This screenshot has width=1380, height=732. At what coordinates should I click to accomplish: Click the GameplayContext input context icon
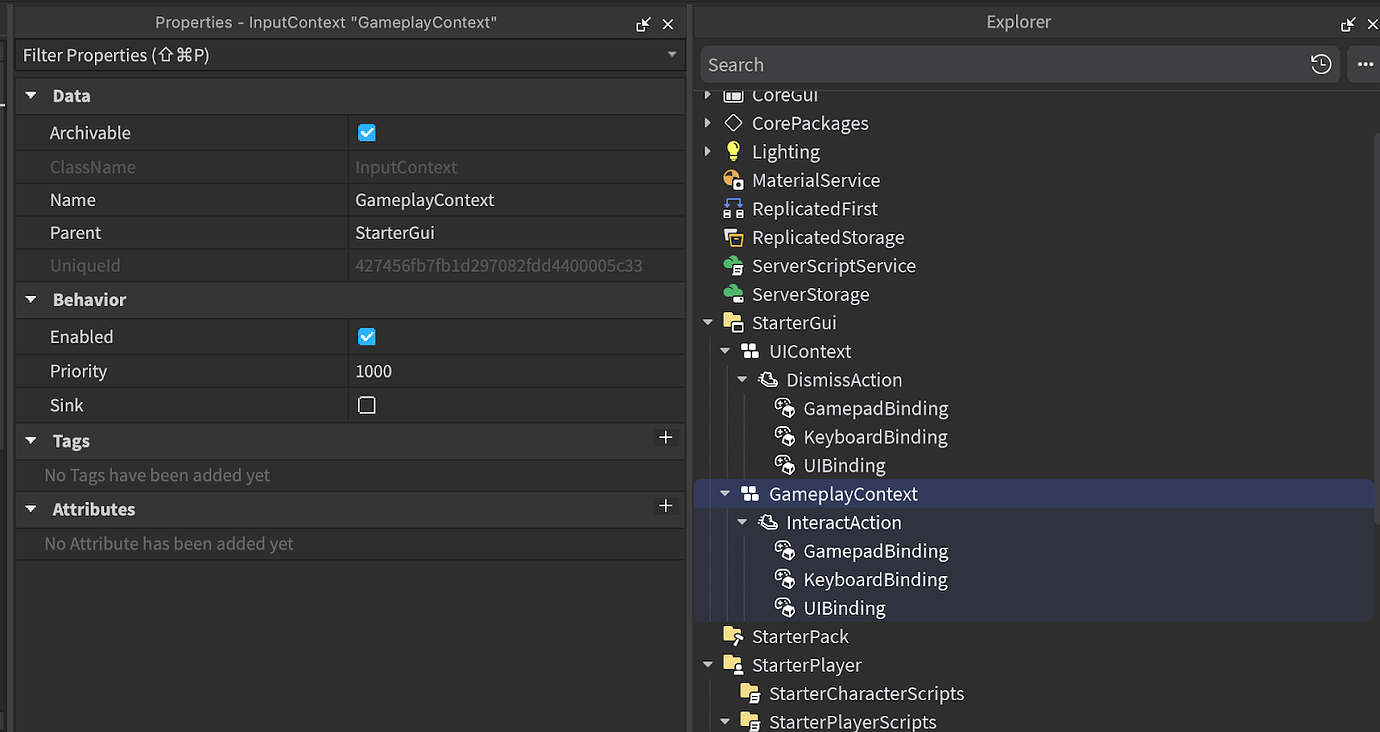750,493
